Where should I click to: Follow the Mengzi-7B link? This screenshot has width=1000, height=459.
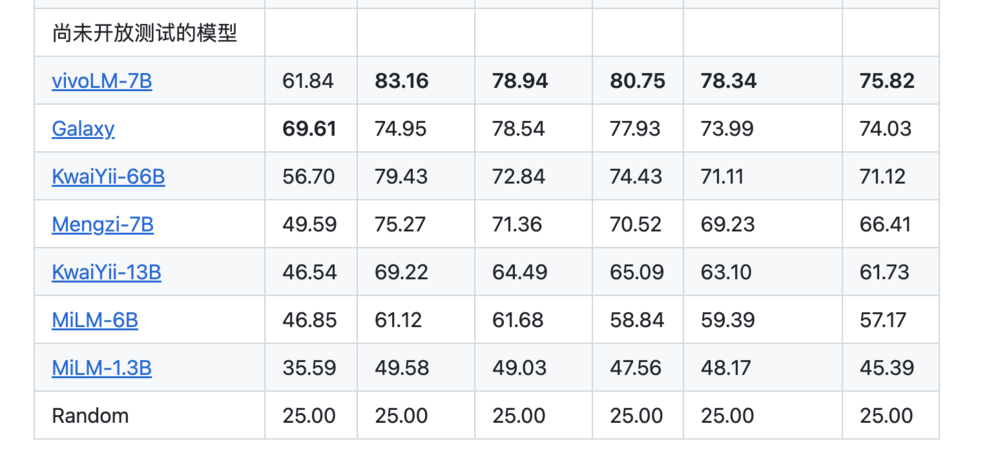[103, 224]
